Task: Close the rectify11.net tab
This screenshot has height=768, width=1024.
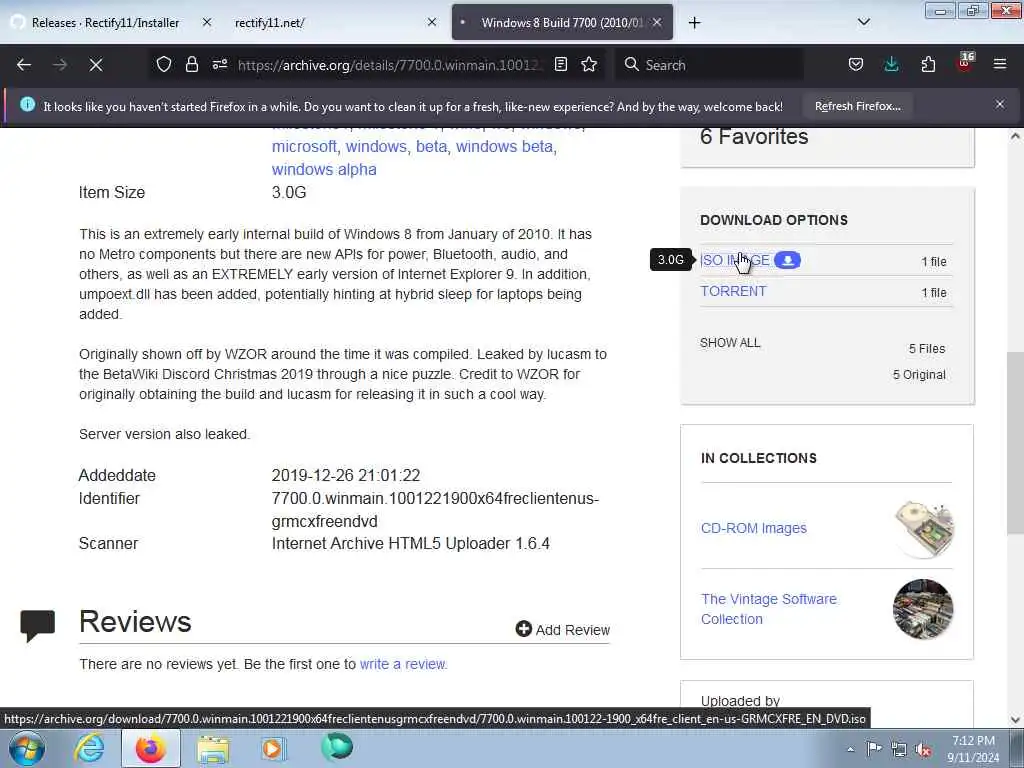Action: click(x=432, y=22)
